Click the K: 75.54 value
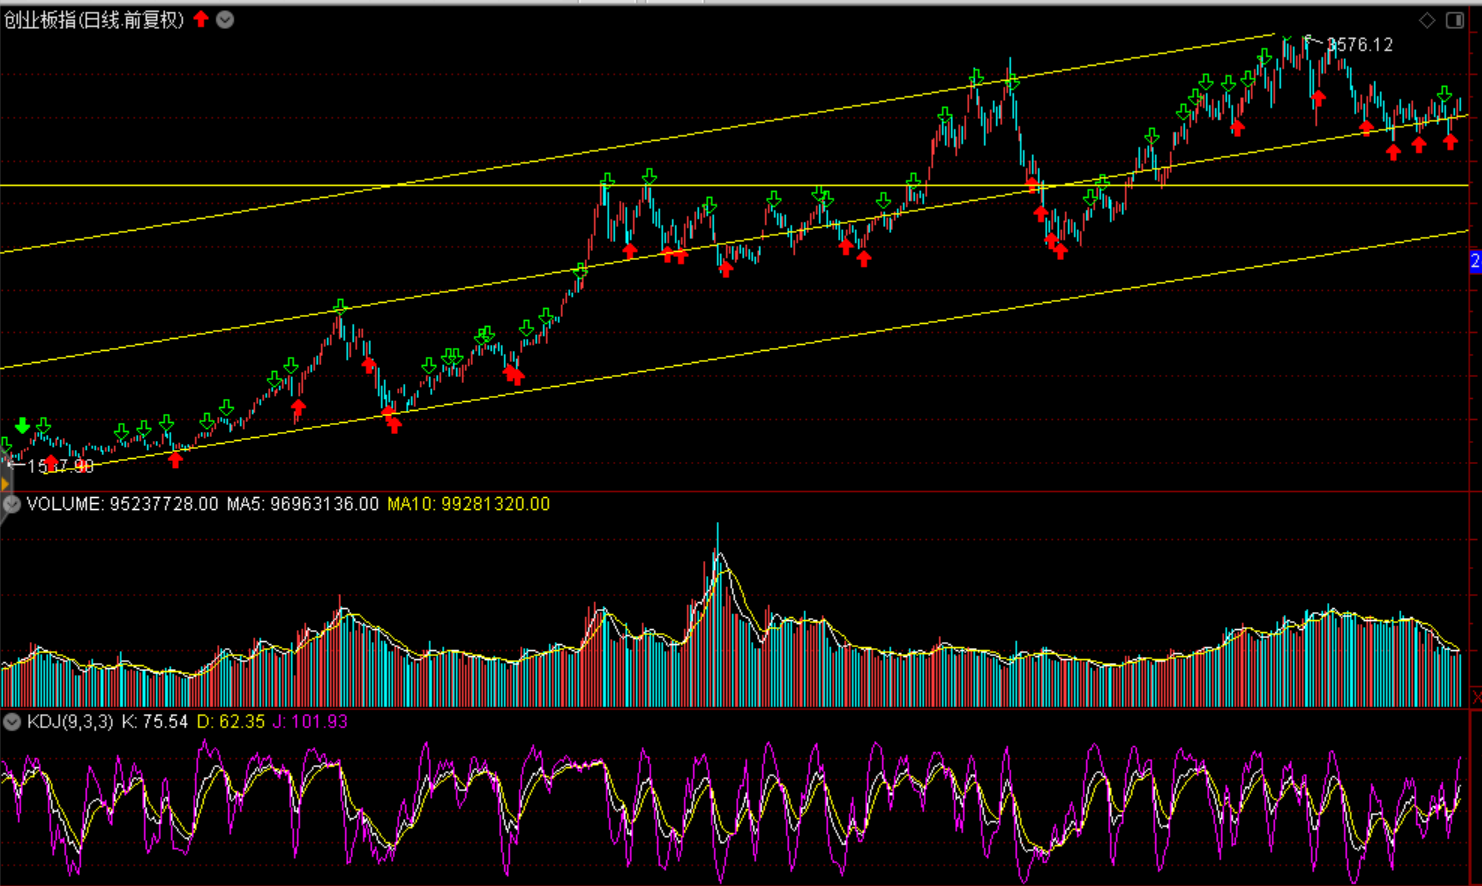This screenshot has width=1482, height=886. tap(155, 722)
